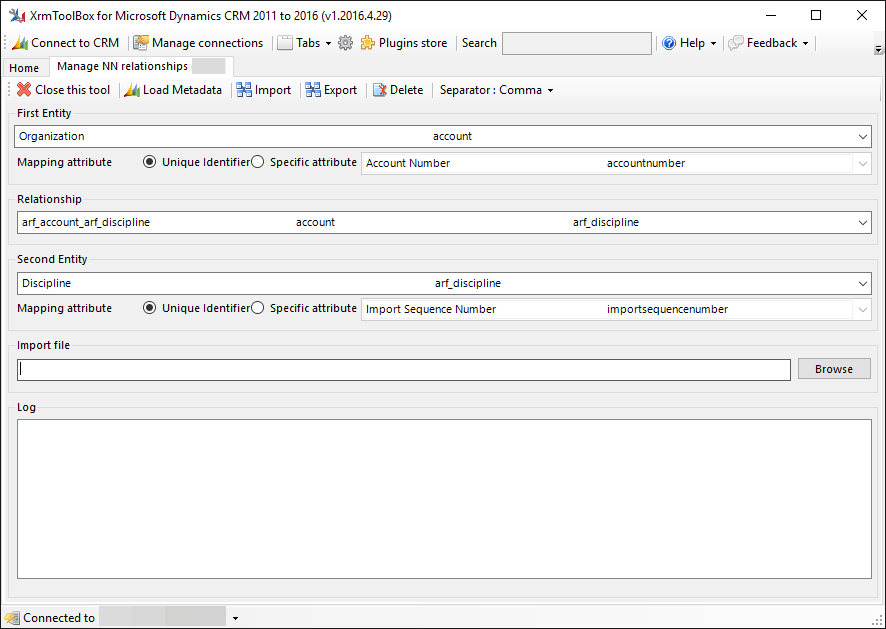886x629 pixels.
Task: Click the Browse button
Action: click(x=834, y=369)
